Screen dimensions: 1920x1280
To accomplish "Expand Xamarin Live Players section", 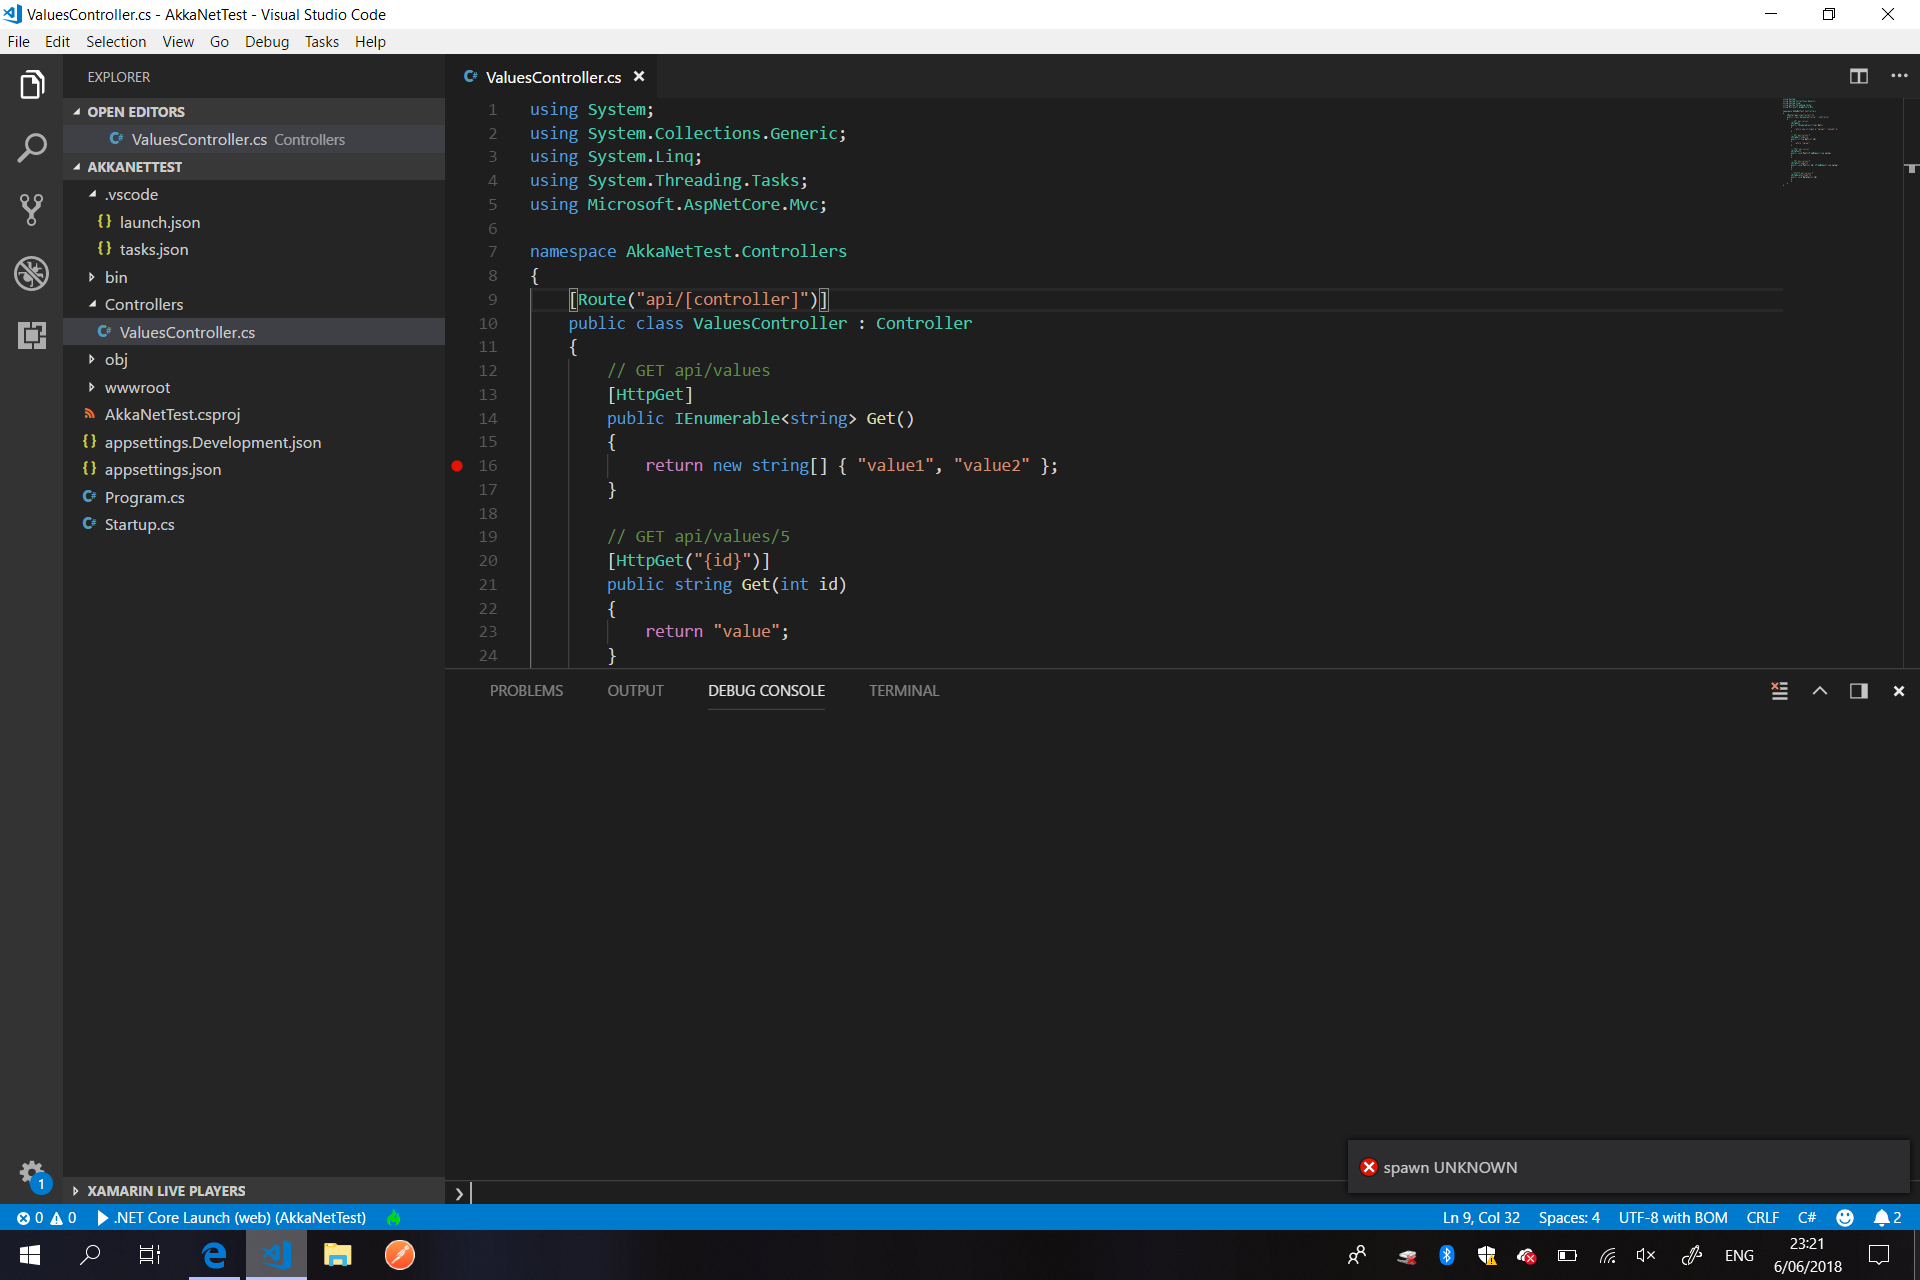I will tap(165, 1191).
